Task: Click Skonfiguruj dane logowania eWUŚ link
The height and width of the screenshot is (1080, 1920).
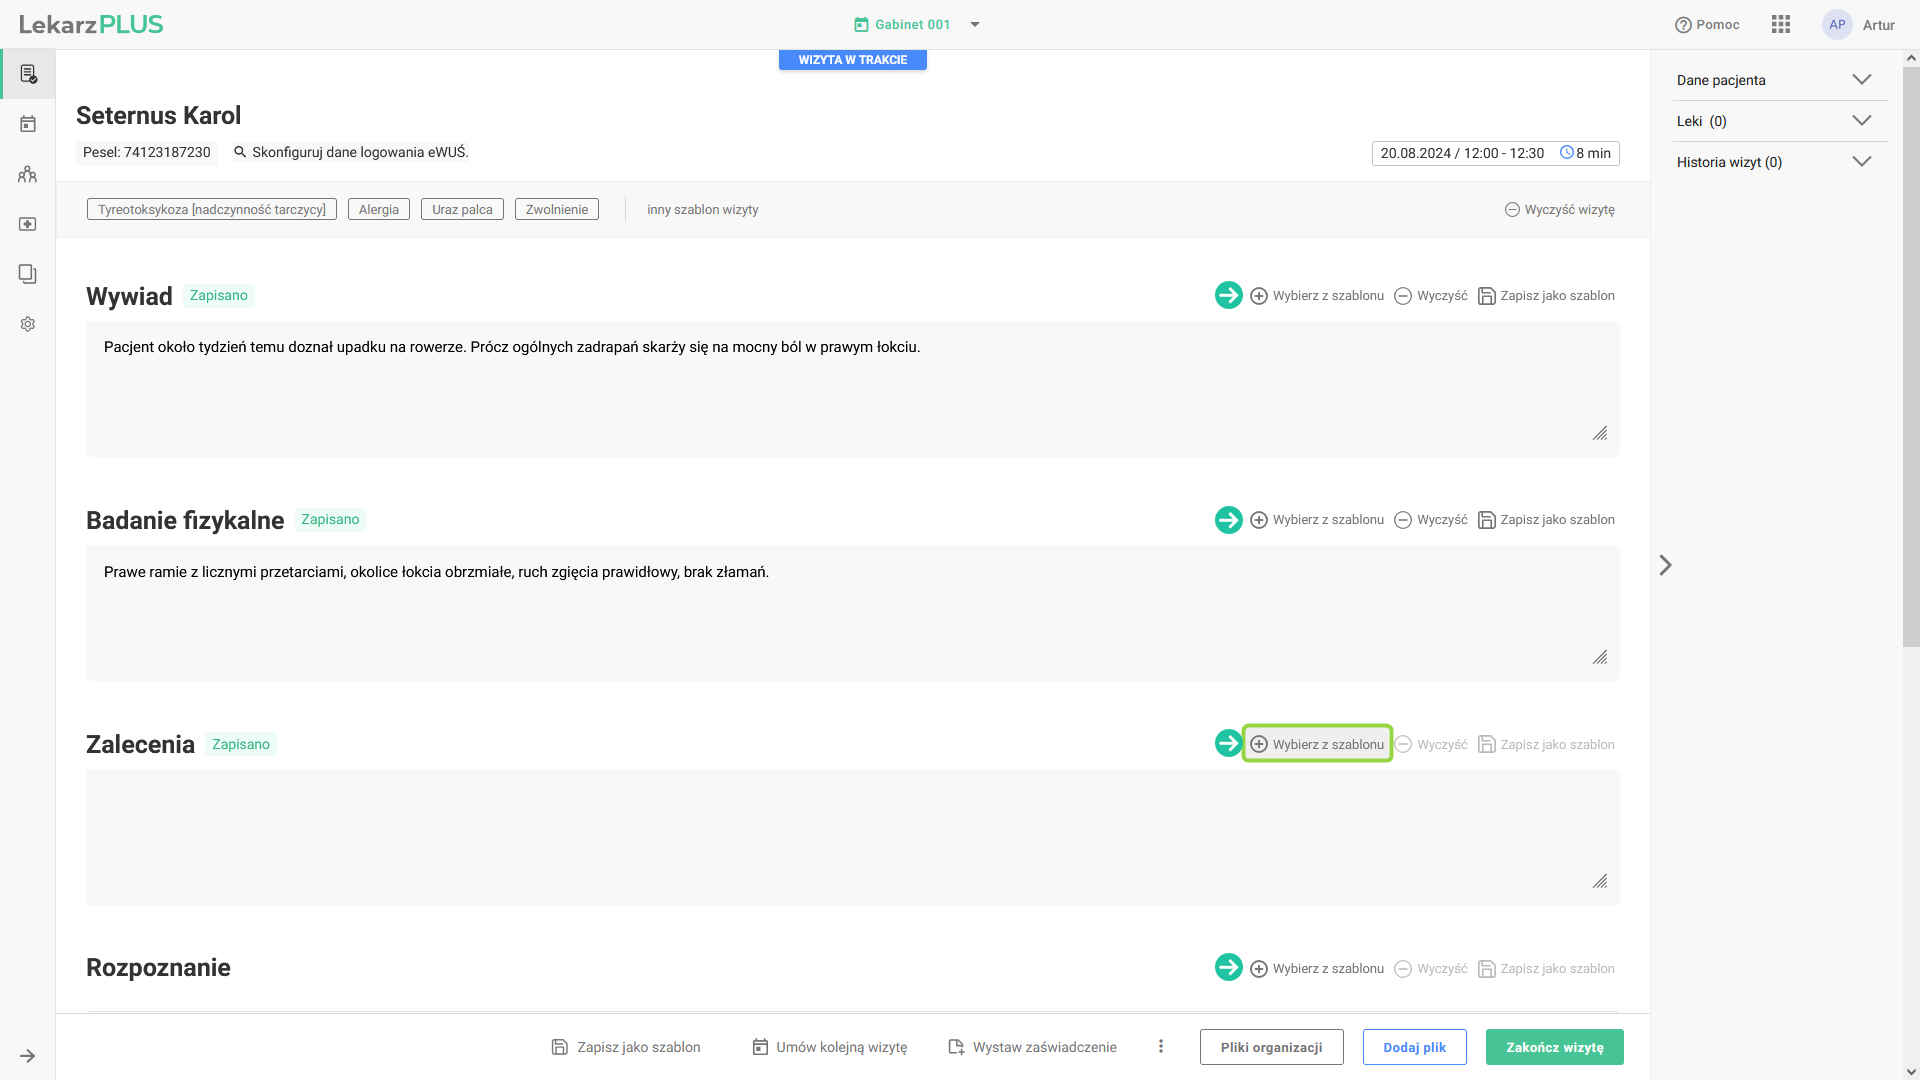Action: click(359, 152)
